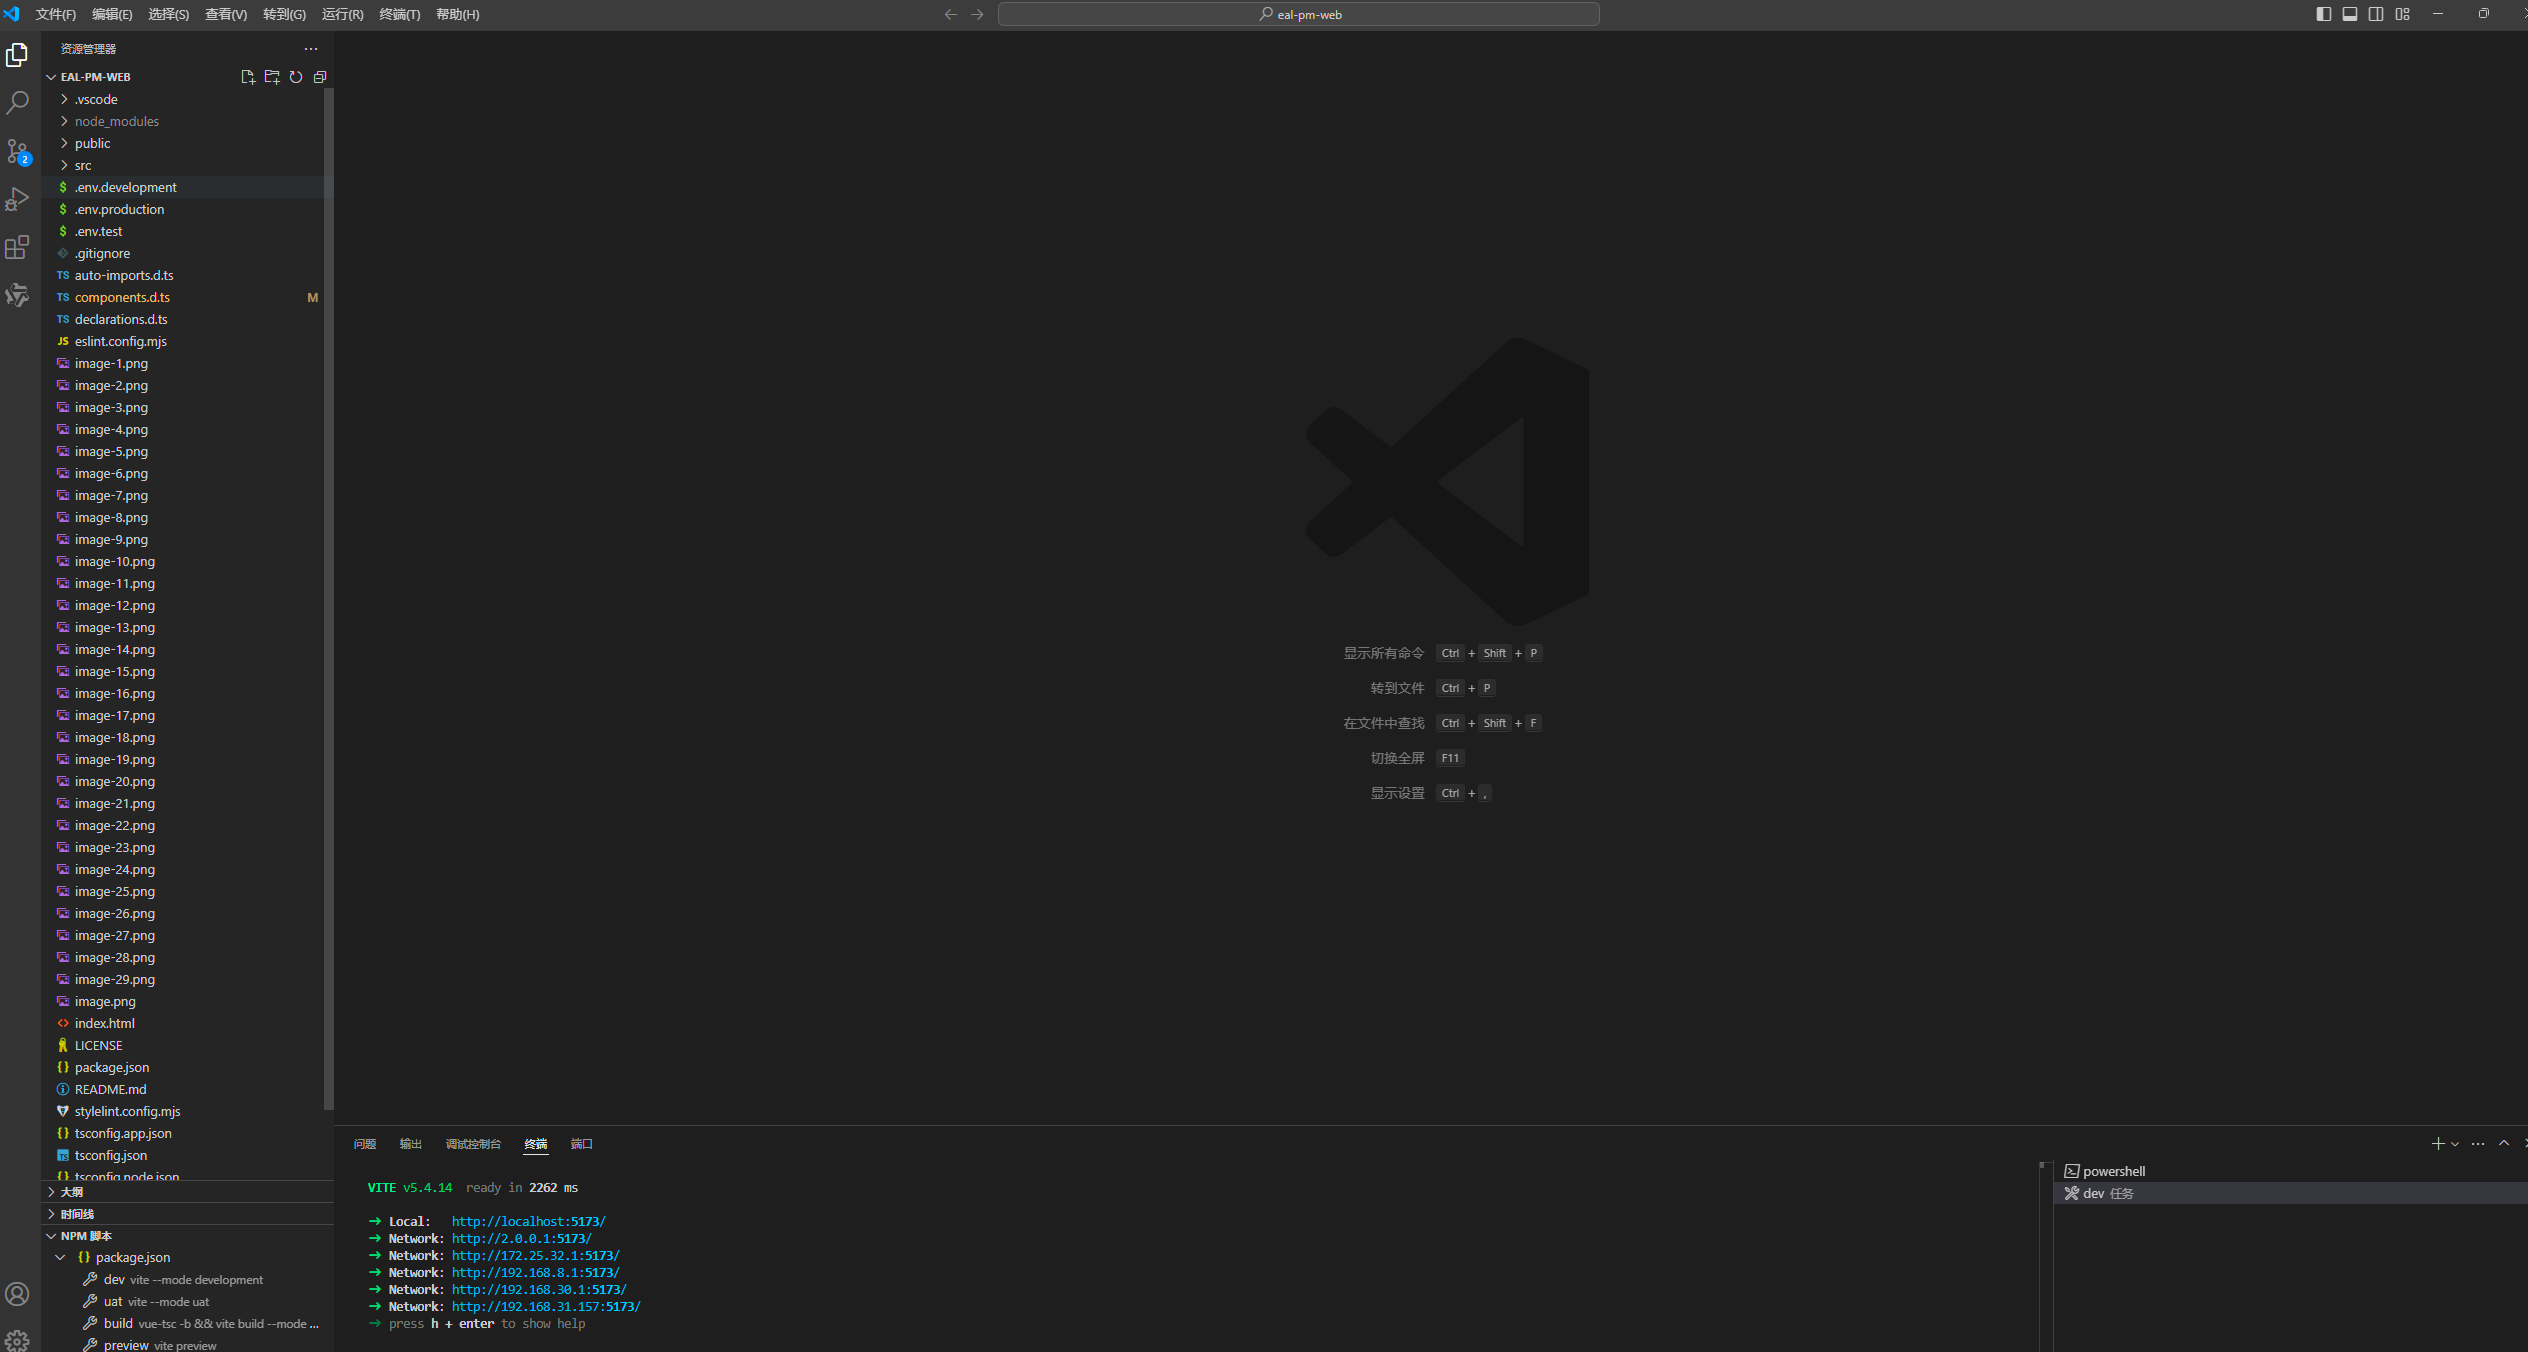Open new terminal dropdown arrow
The height and width of the screenshot is (1352, 2528).
(2455, 1144)
